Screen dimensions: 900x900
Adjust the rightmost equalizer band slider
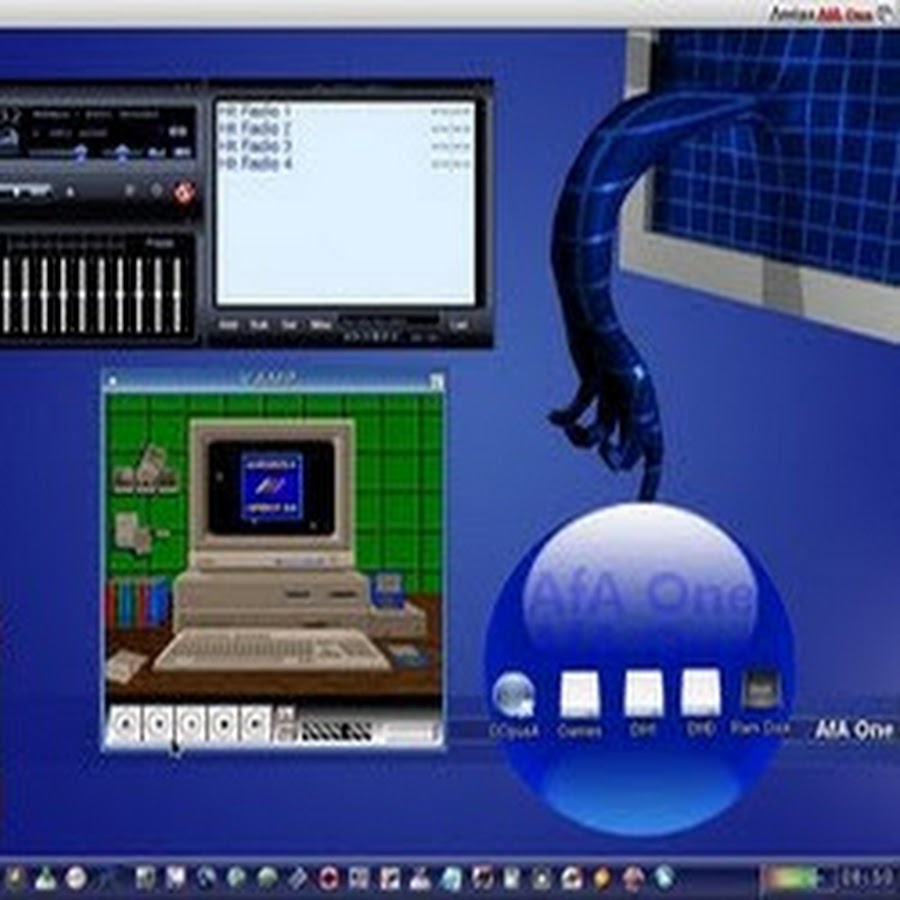(x=177, y=294)
